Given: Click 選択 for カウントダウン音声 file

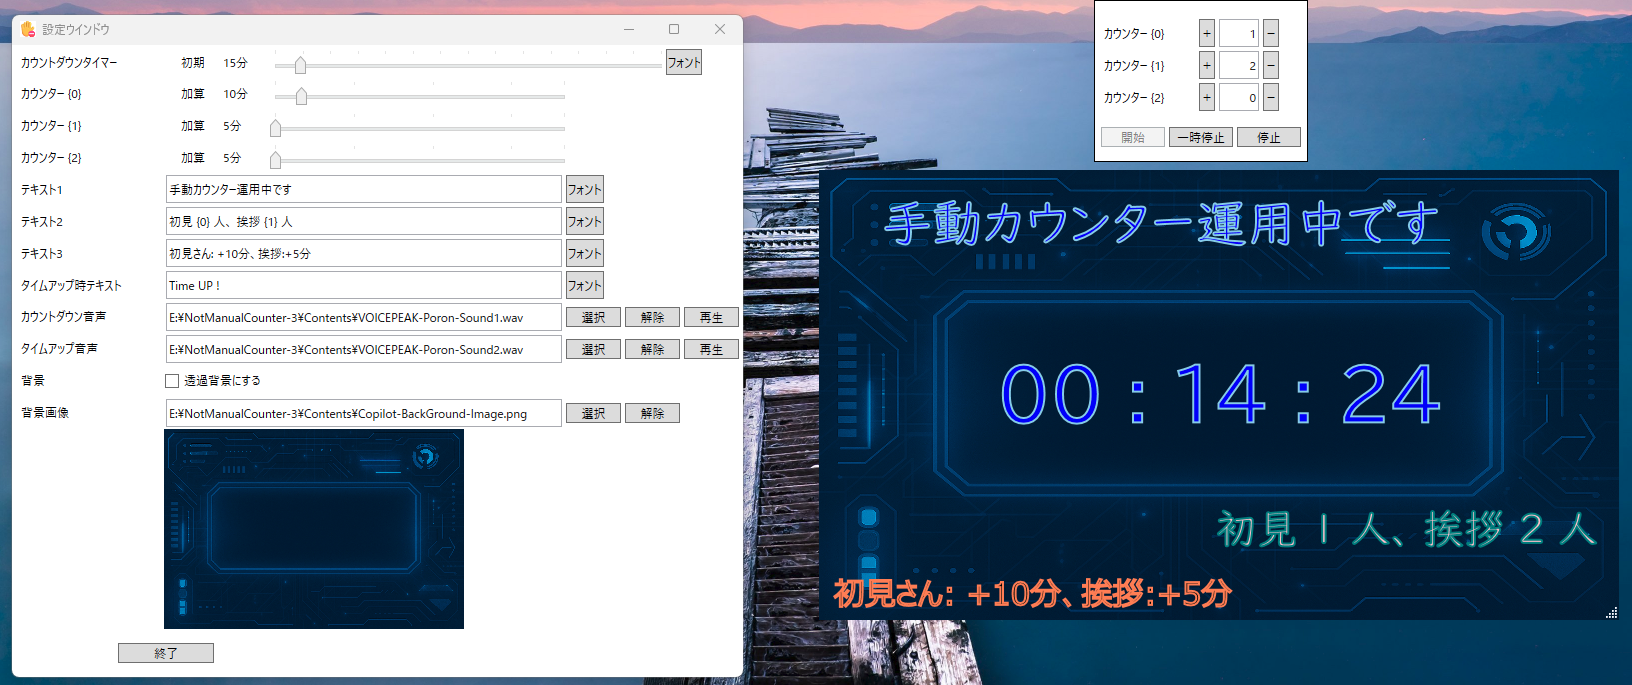Looking at the screenshot, I should click(593, 318).
